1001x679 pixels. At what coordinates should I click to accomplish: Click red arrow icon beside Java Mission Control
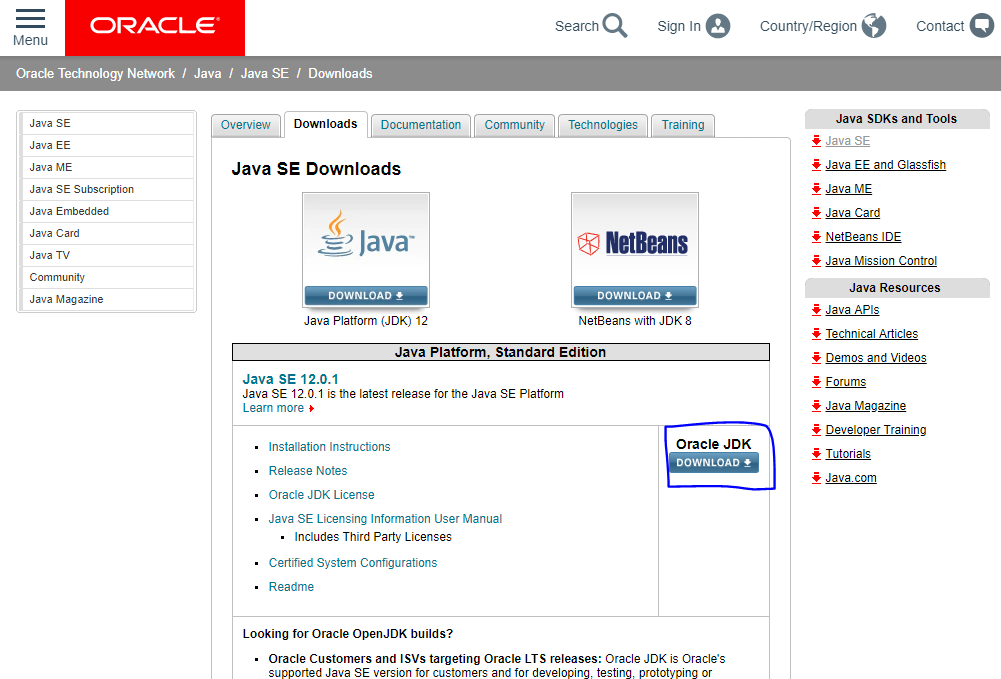point(816,260)
